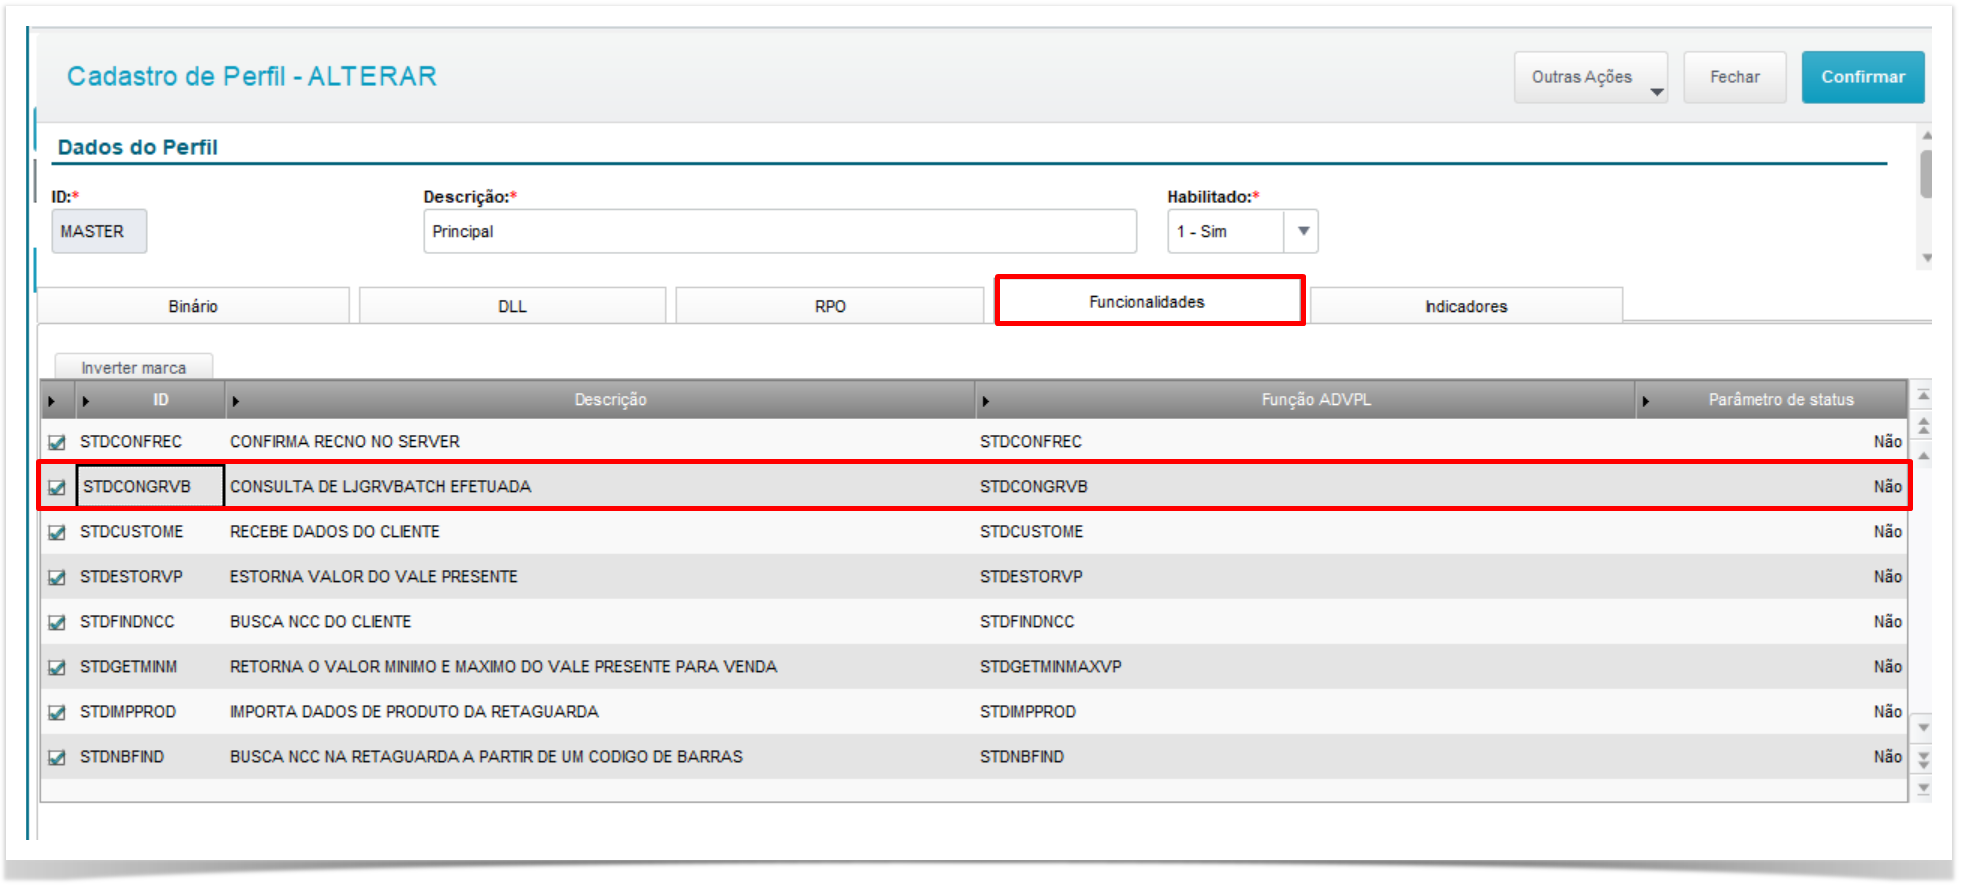Toggle checkbox for STDIMPPROD row
1966x889 pixels.
pyautogui.click(x=57, y=712)
